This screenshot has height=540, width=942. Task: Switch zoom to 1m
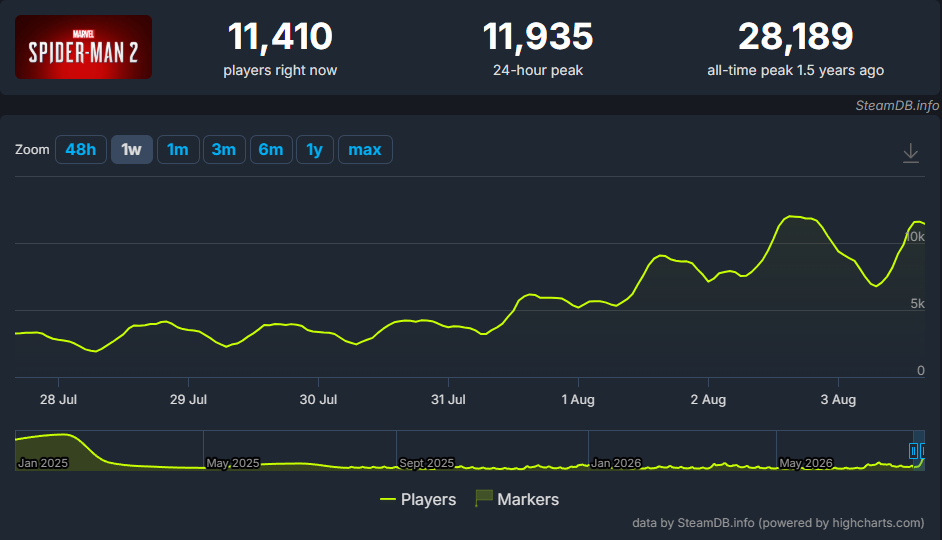pyautogui.click(x=178, y=150)
